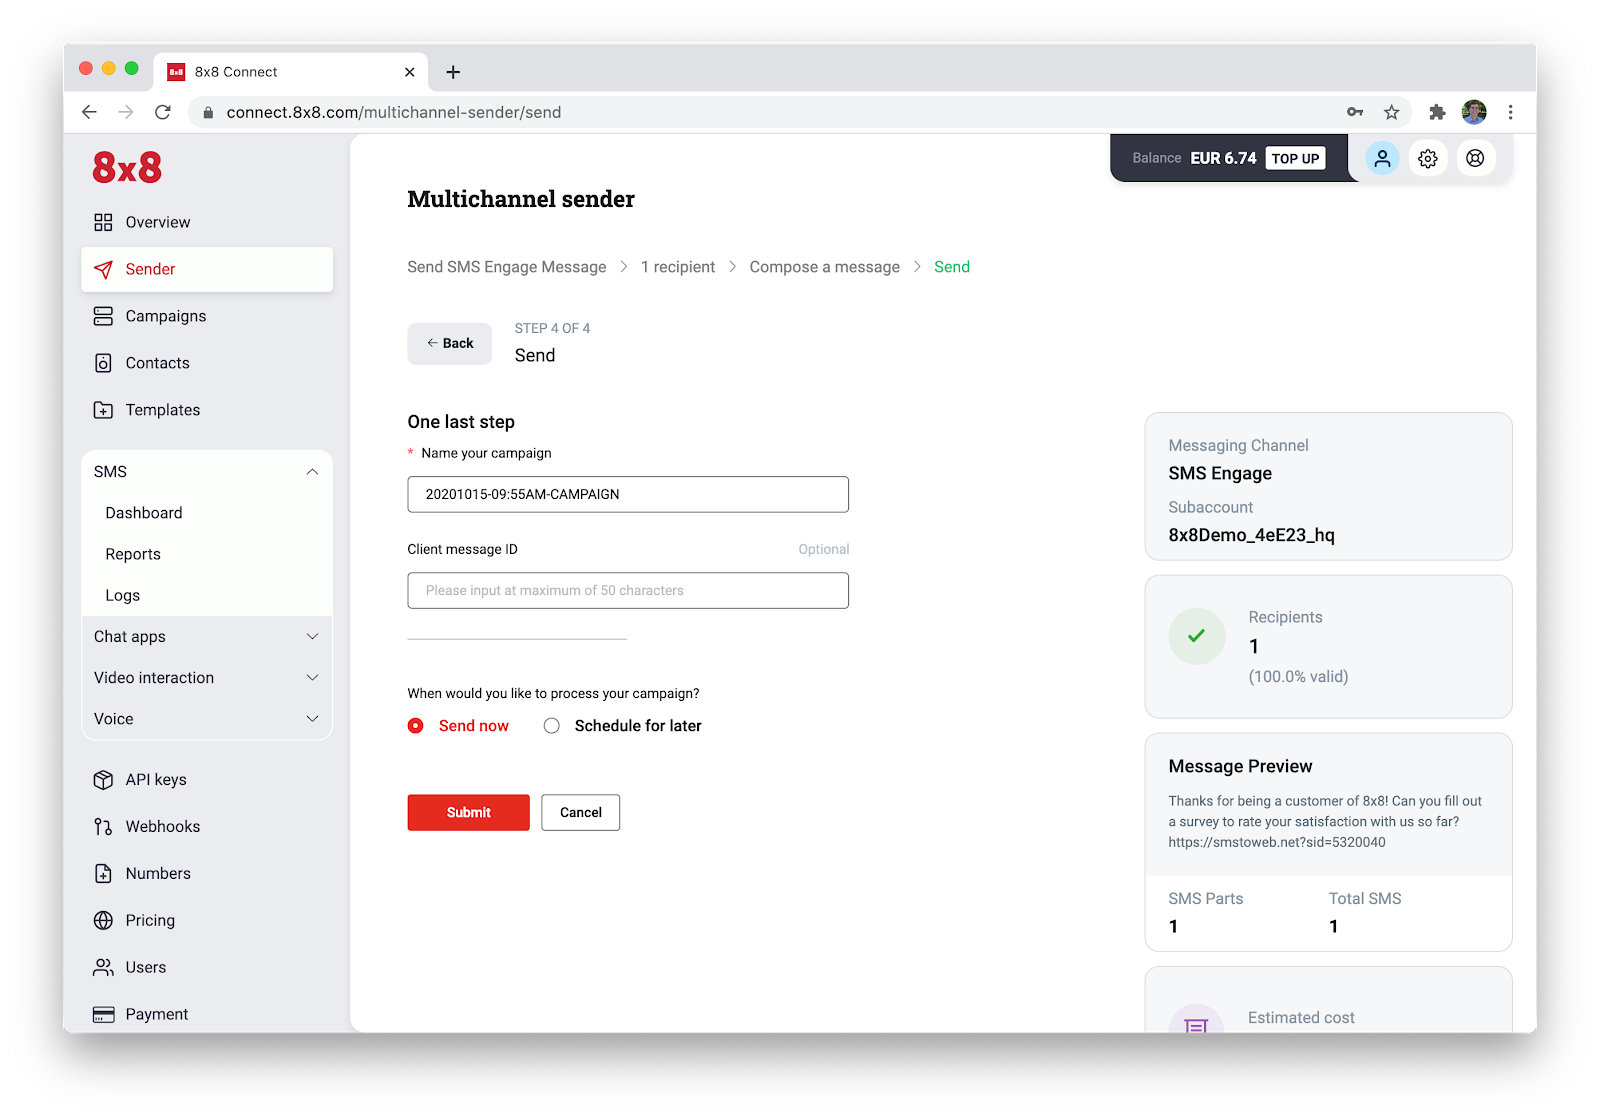1600x1117 pixels.
Task: Click the Estimated cost label
Action: [1301, 1018]
